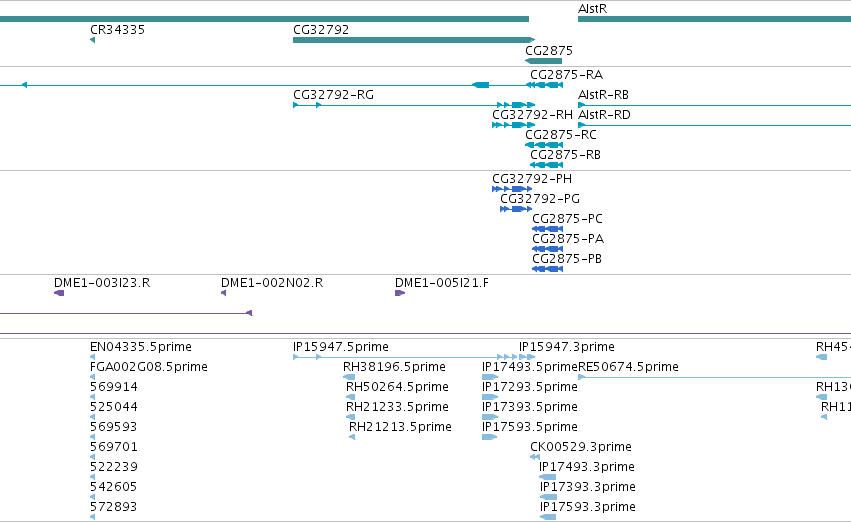Select the EN04335.5prime EST label
Screen dimensions: 851x522
point(141,347)
